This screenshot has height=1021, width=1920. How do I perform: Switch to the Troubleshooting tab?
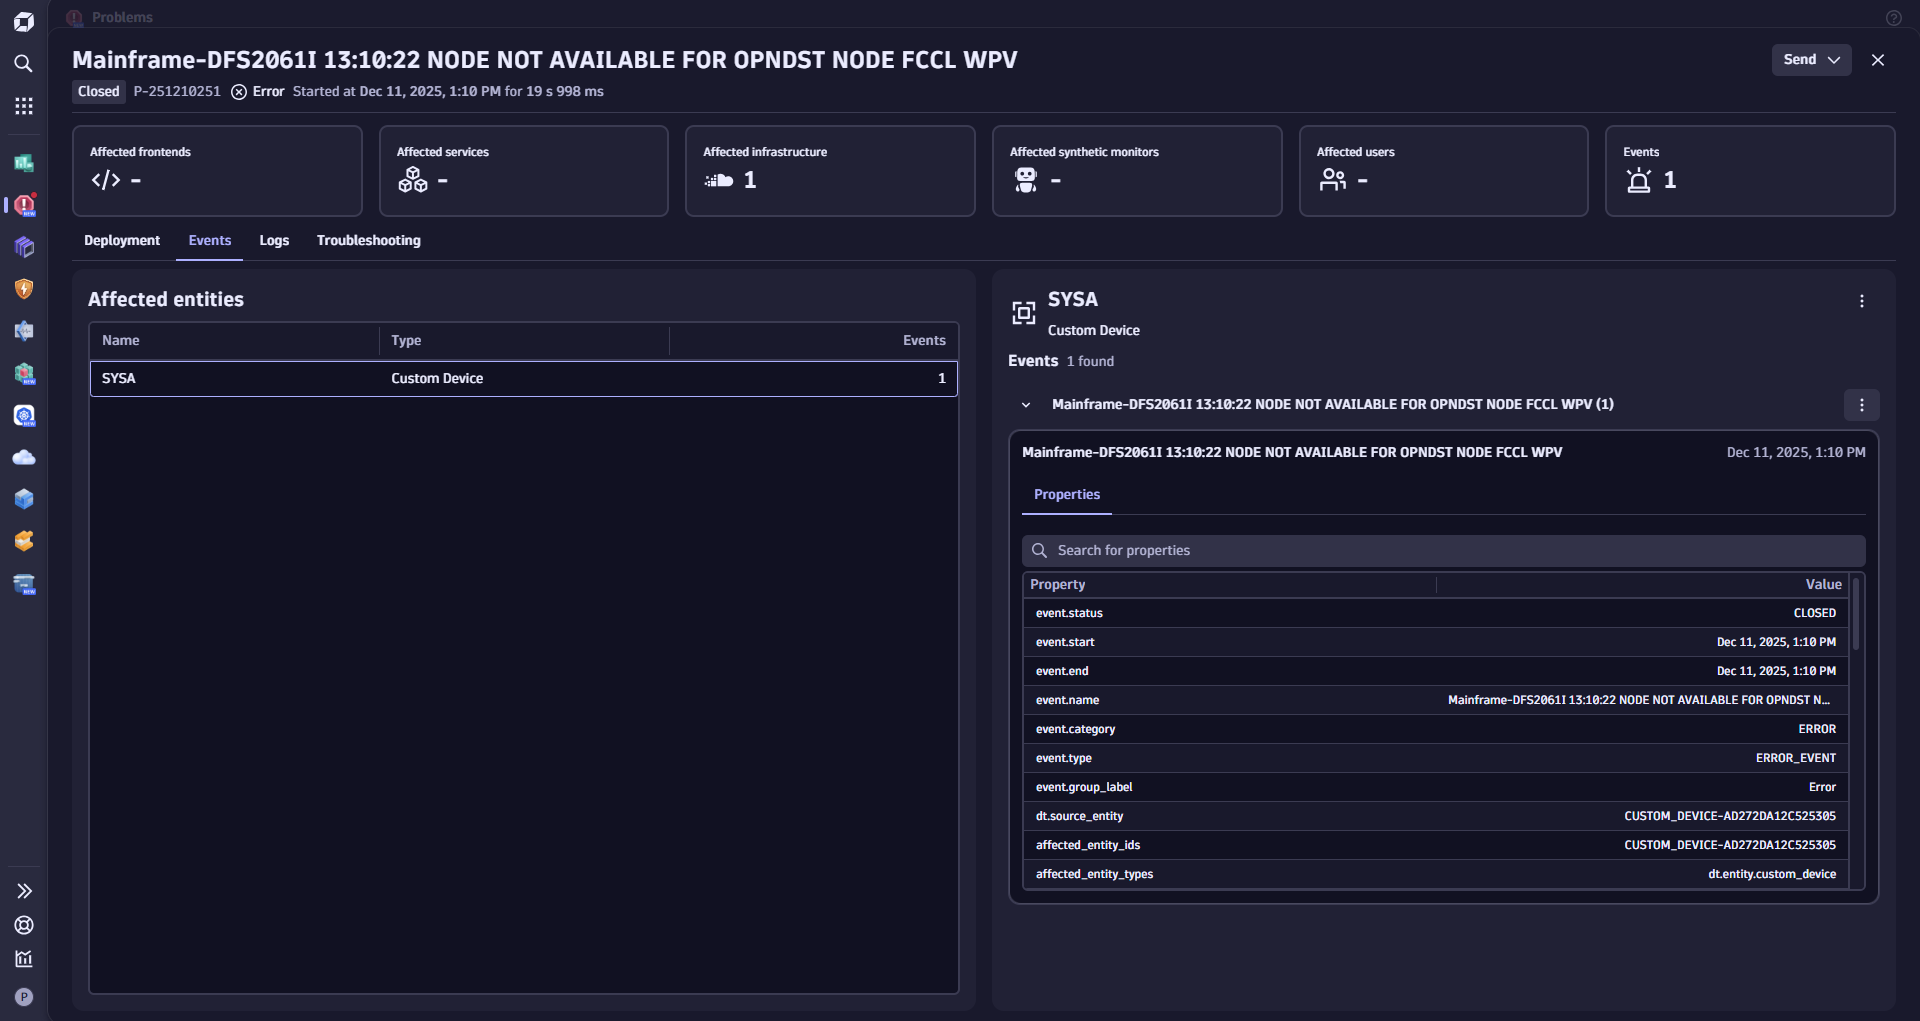coord(368,240)
